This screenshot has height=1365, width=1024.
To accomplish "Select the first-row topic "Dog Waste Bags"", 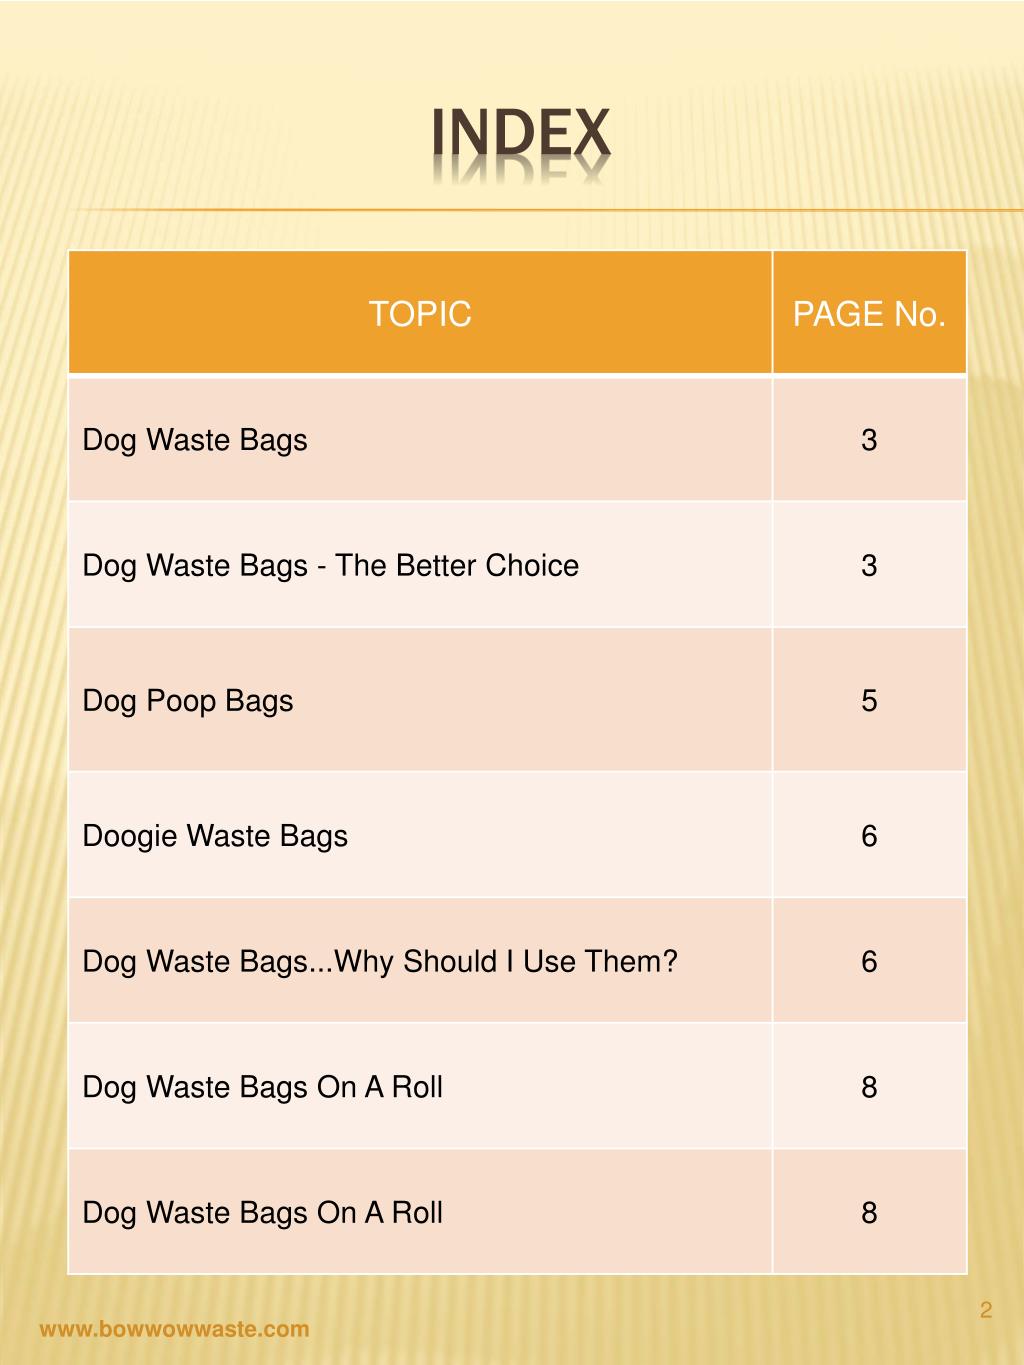I will (x=195, y=440).
